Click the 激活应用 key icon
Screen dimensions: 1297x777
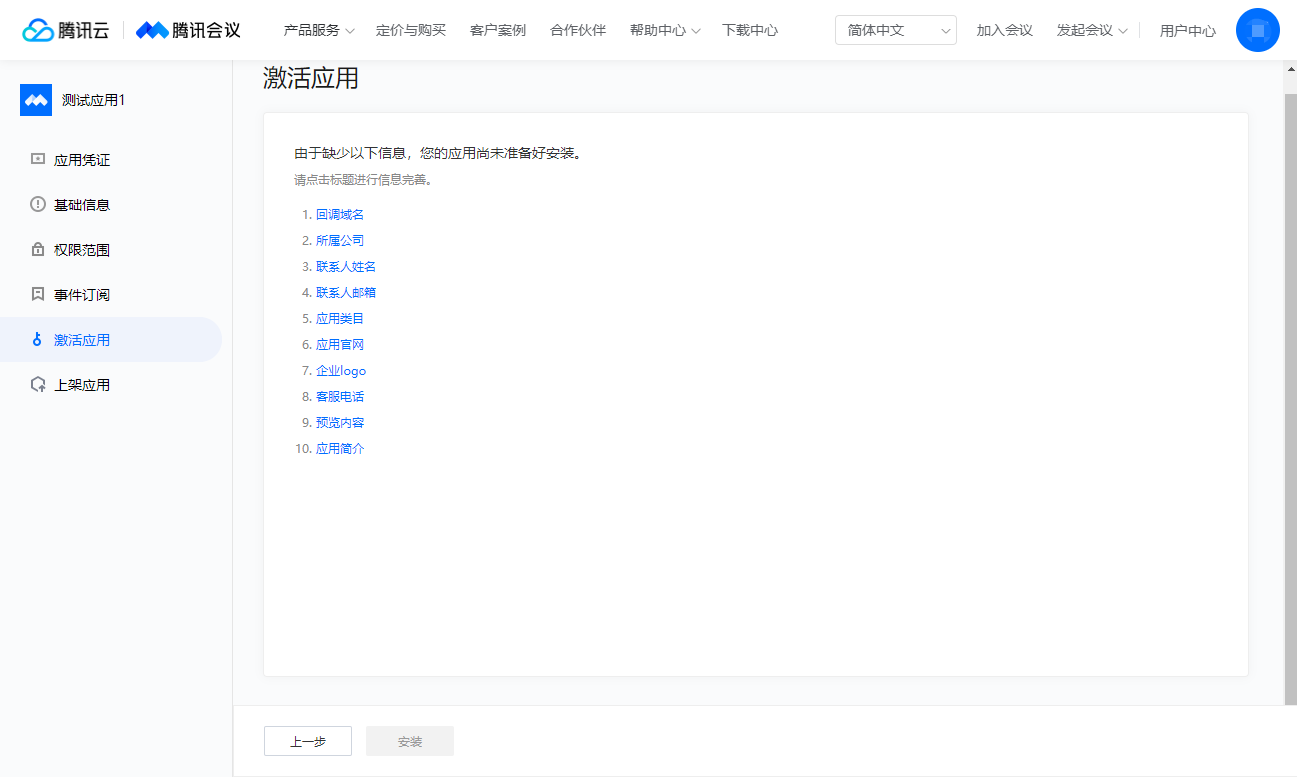click(x=38, y=339)
